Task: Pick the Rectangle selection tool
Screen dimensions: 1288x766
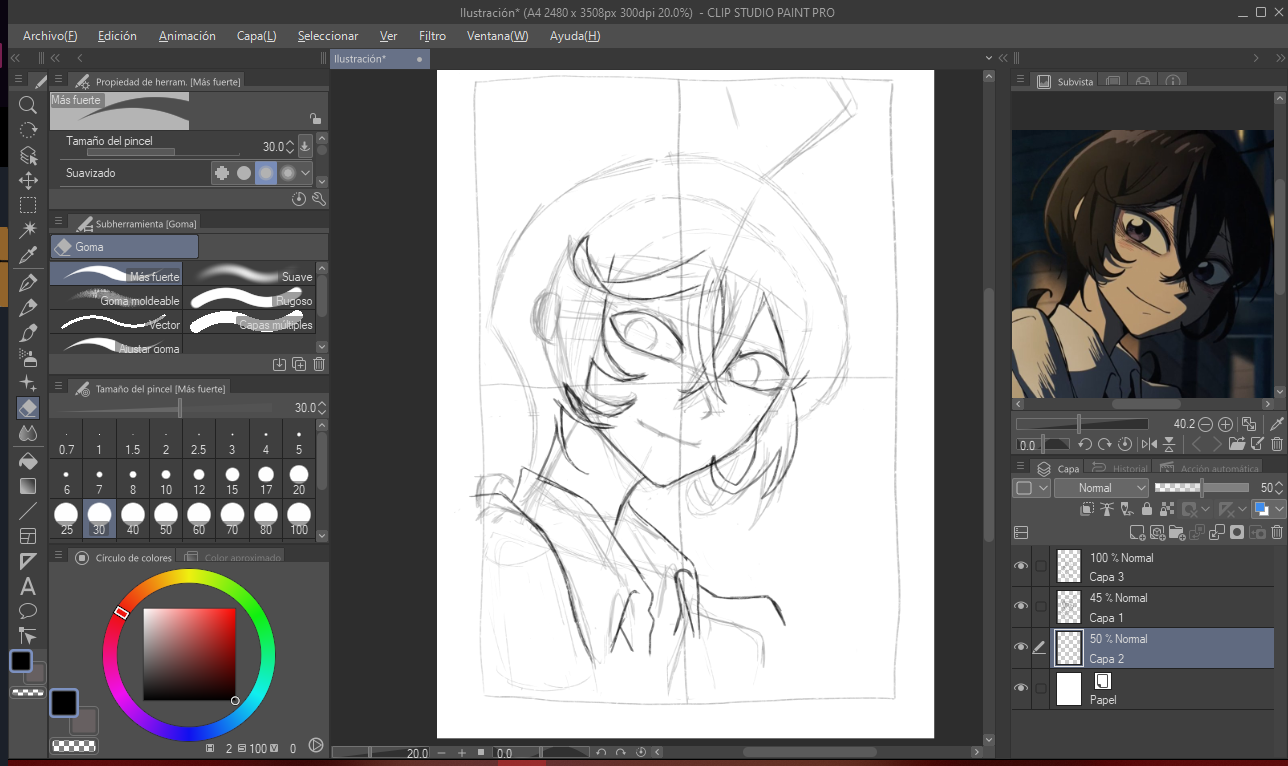Action: (28, 205)
